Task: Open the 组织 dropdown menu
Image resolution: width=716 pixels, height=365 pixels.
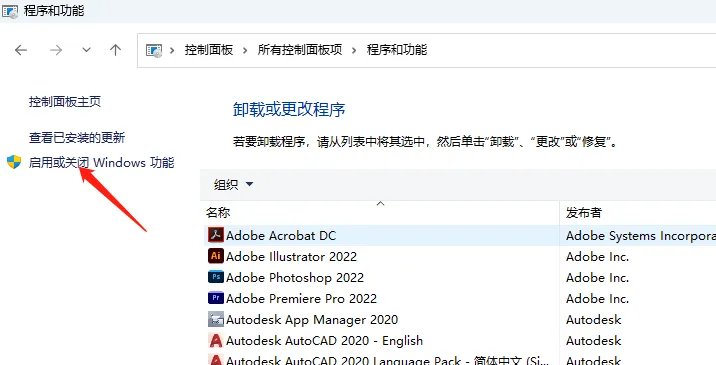Action: click(x=233, y=185)
